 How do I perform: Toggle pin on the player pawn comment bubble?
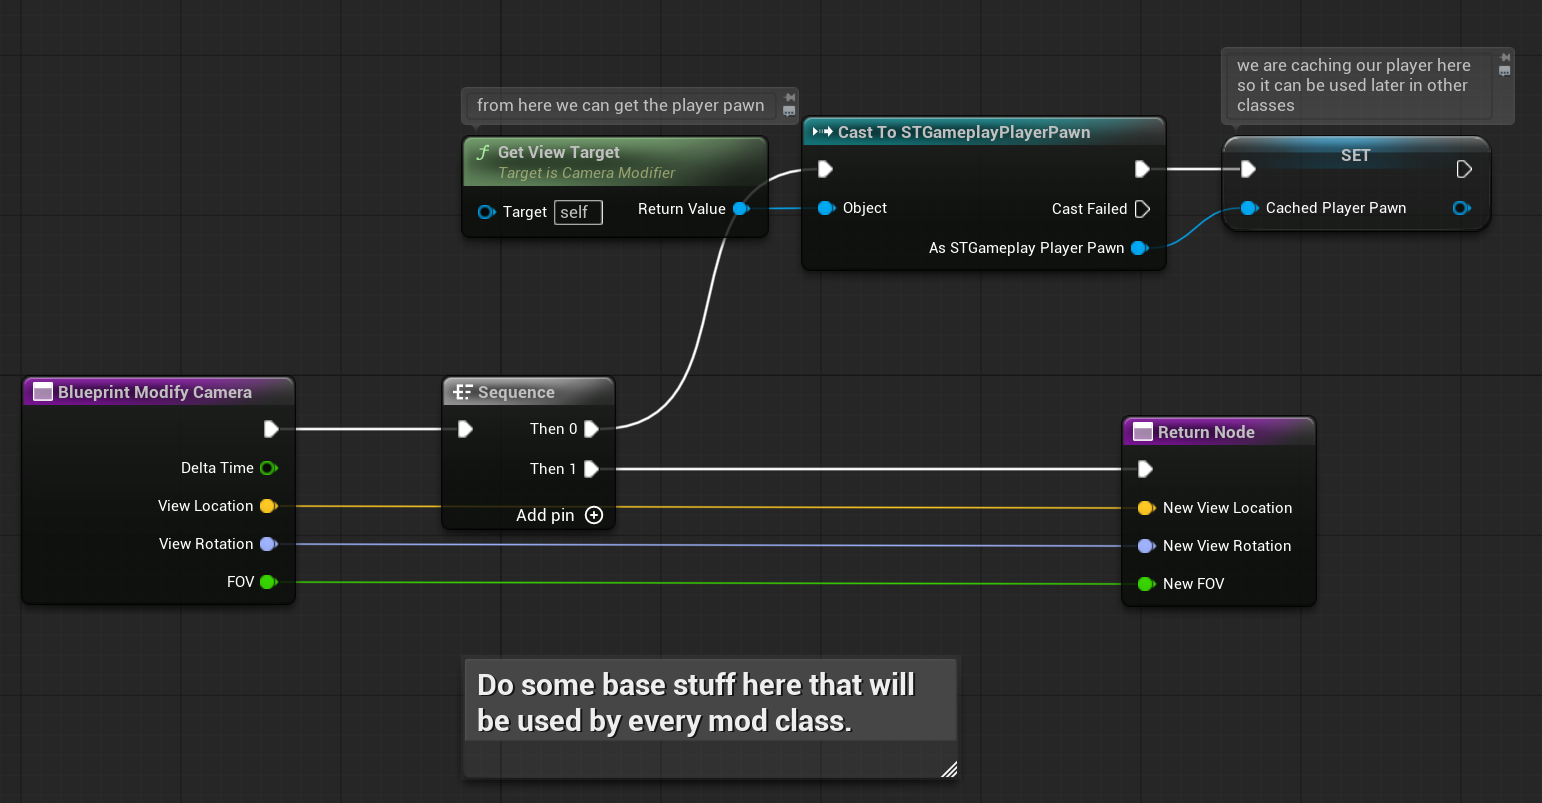(789, 98)
